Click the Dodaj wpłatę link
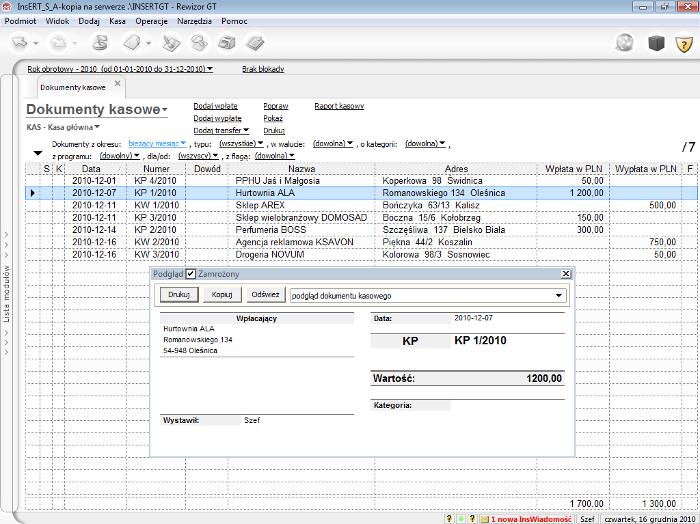Screen dimensions: 700x524 215,106
